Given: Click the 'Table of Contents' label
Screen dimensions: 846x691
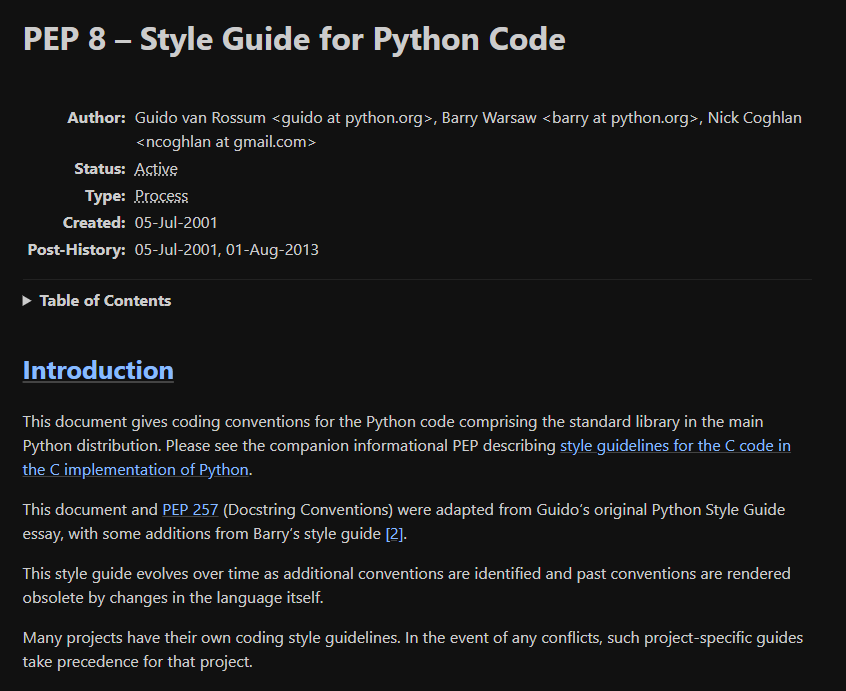Looking at the screenshot, I should click(105, 301).
